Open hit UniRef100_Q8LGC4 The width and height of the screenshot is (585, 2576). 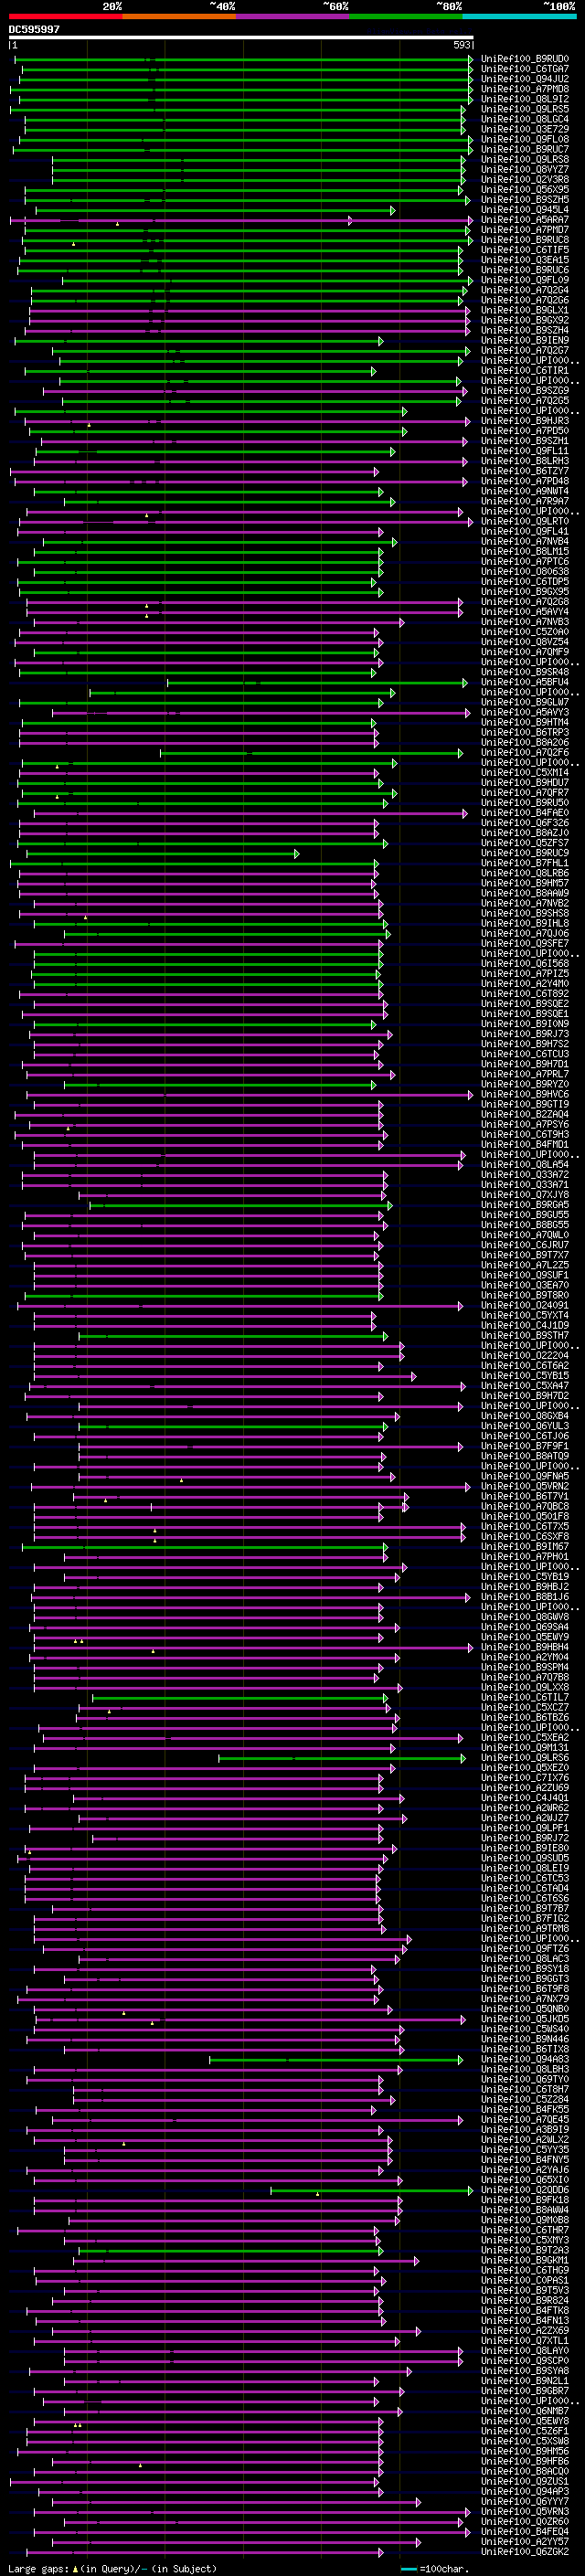click(x=525, y=119)
